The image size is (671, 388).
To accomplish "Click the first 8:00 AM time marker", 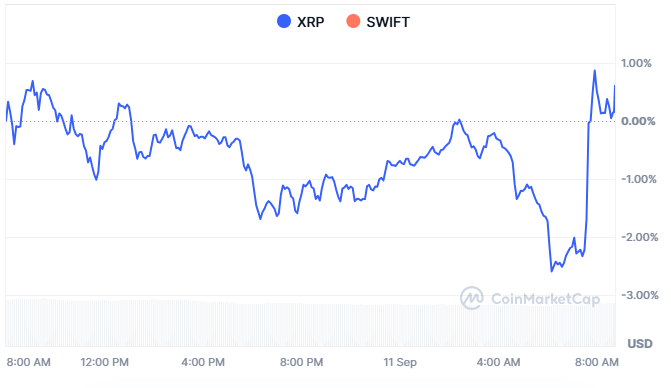I will 28,362.
